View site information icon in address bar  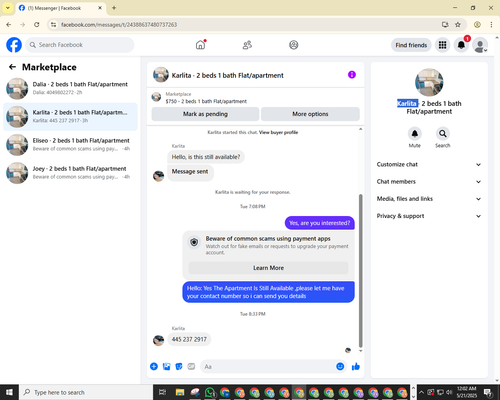(x=54, y=25)
